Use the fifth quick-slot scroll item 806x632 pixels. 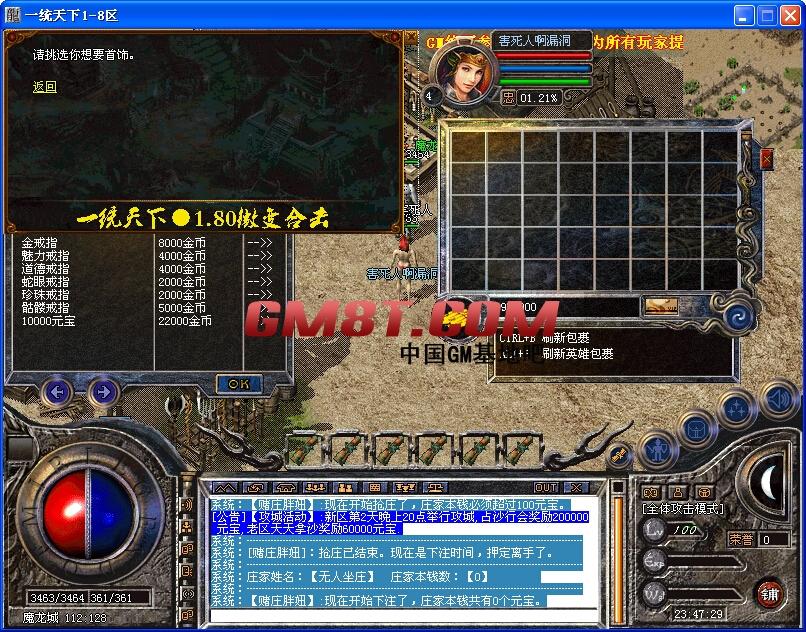pyautogui.click(x=478, y=449)
